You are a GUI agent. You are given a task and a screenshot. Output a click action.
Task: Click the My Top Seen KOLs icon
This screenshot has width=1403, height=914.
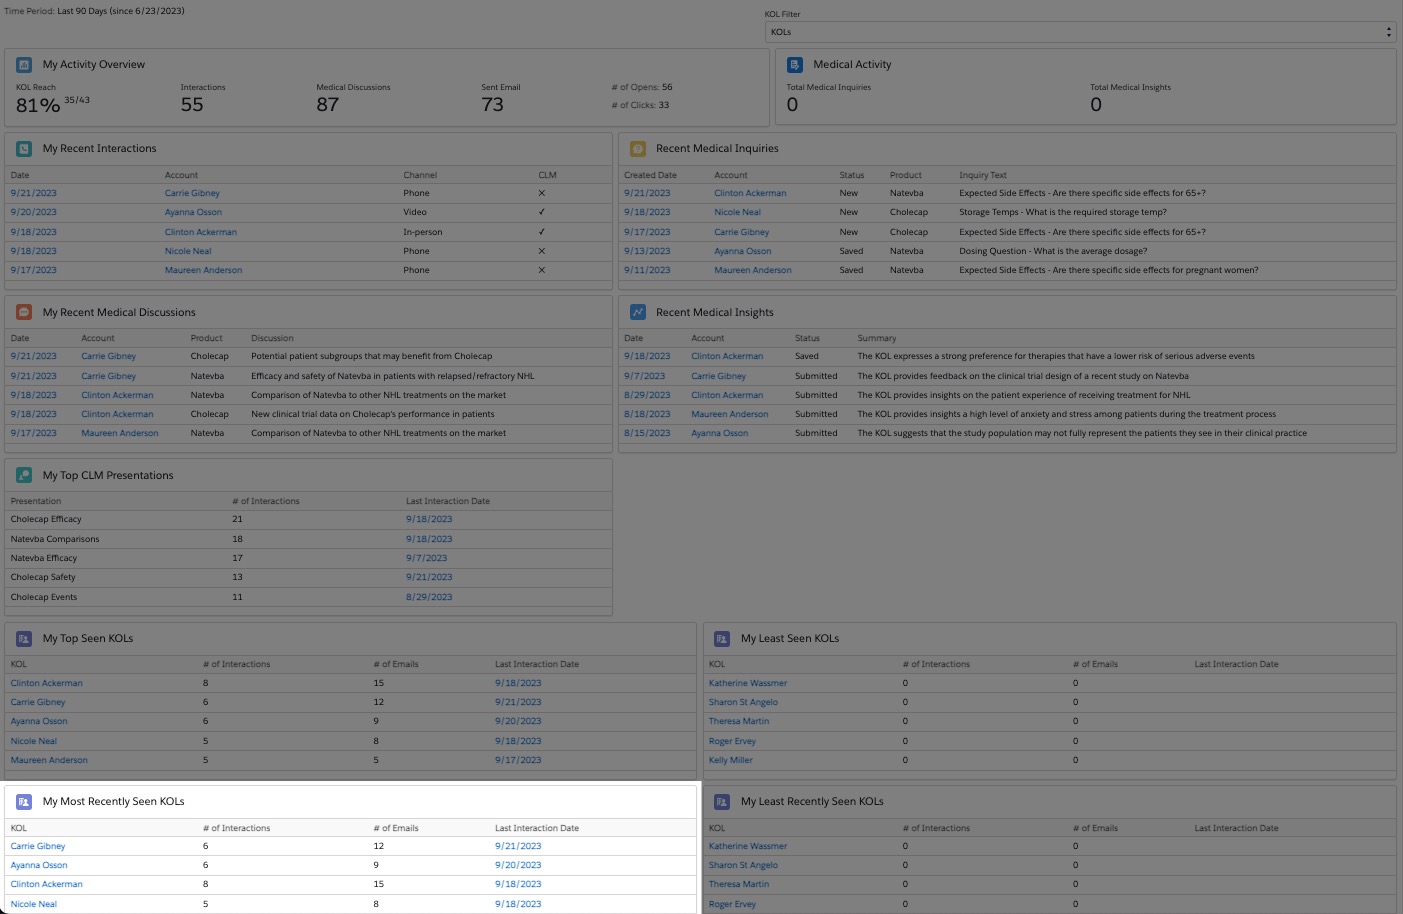tap(24, 638)
